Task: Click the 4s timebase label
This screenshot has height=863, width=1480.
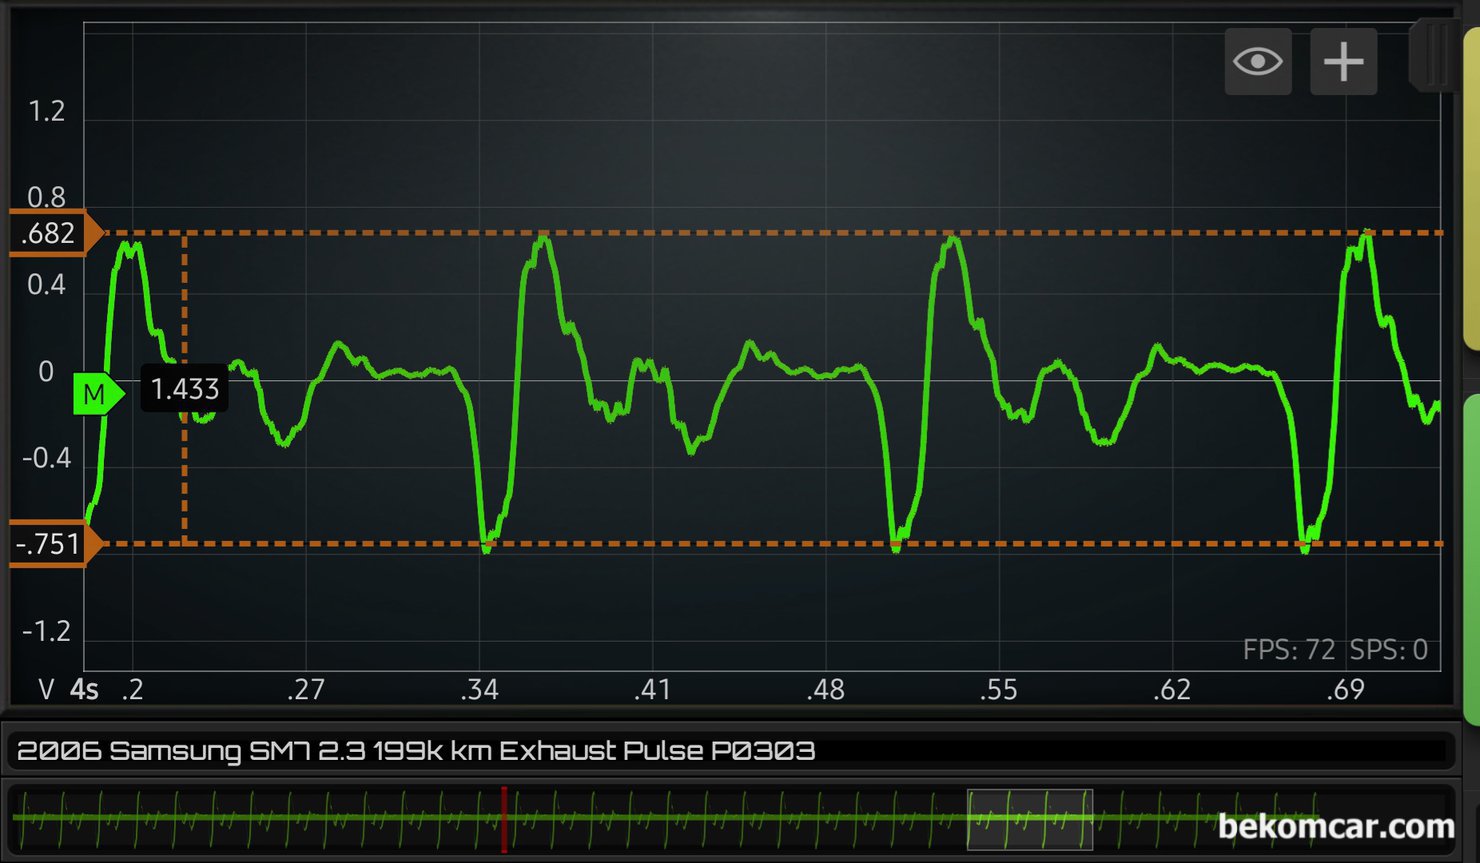Action: pyautogui.click(x=84, y=689)
